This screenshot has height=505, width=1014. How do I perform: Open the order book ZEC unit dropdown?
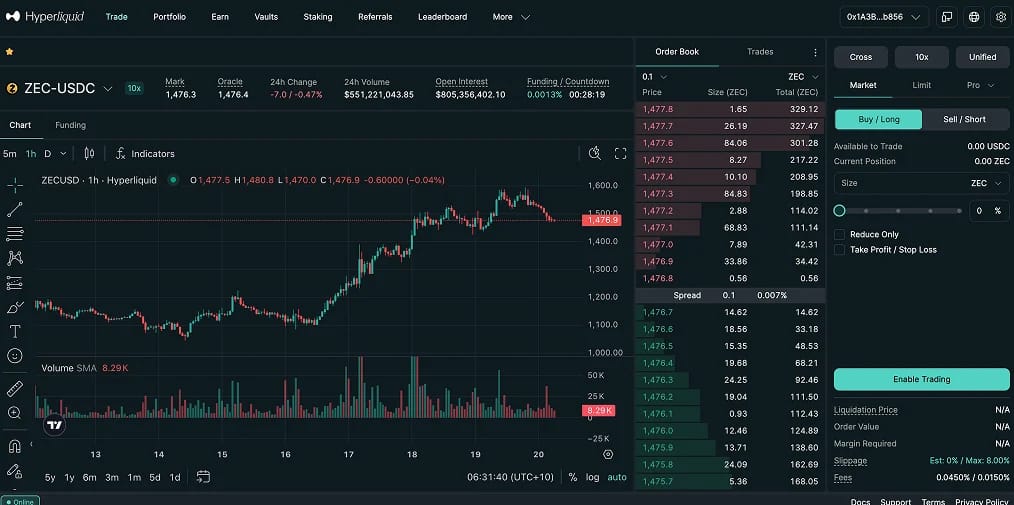(804, 76)
